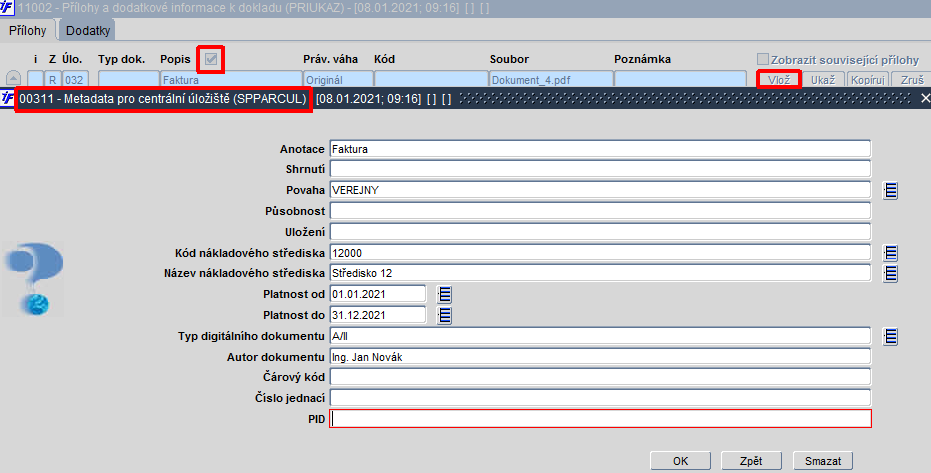The image size is (931, 473).
Task: Click the Smazat button
Action: pyautogui.click(x=823, y=461)
